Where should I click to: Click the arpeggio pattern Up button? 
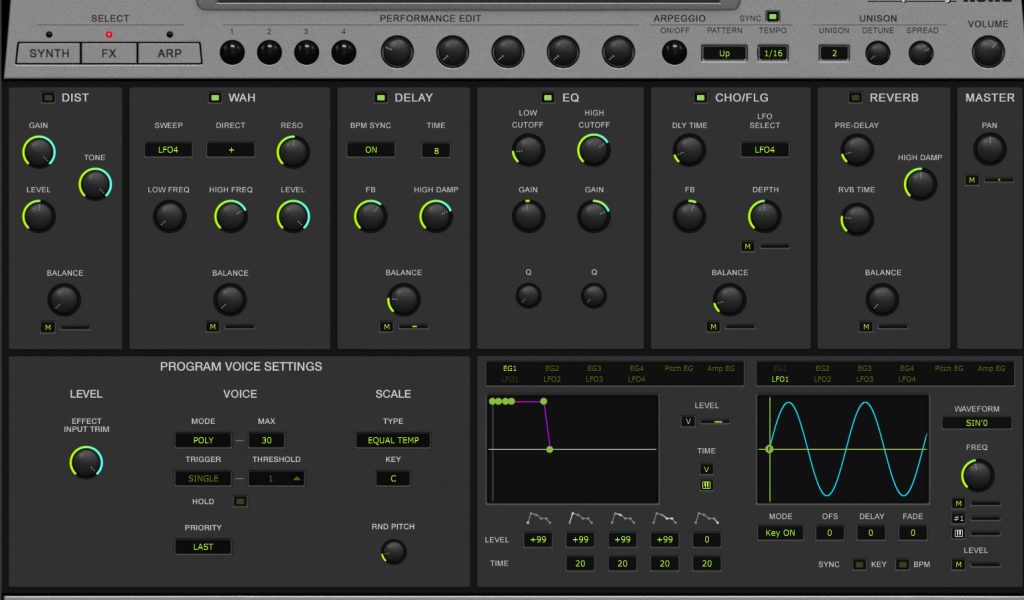(723, 52)
